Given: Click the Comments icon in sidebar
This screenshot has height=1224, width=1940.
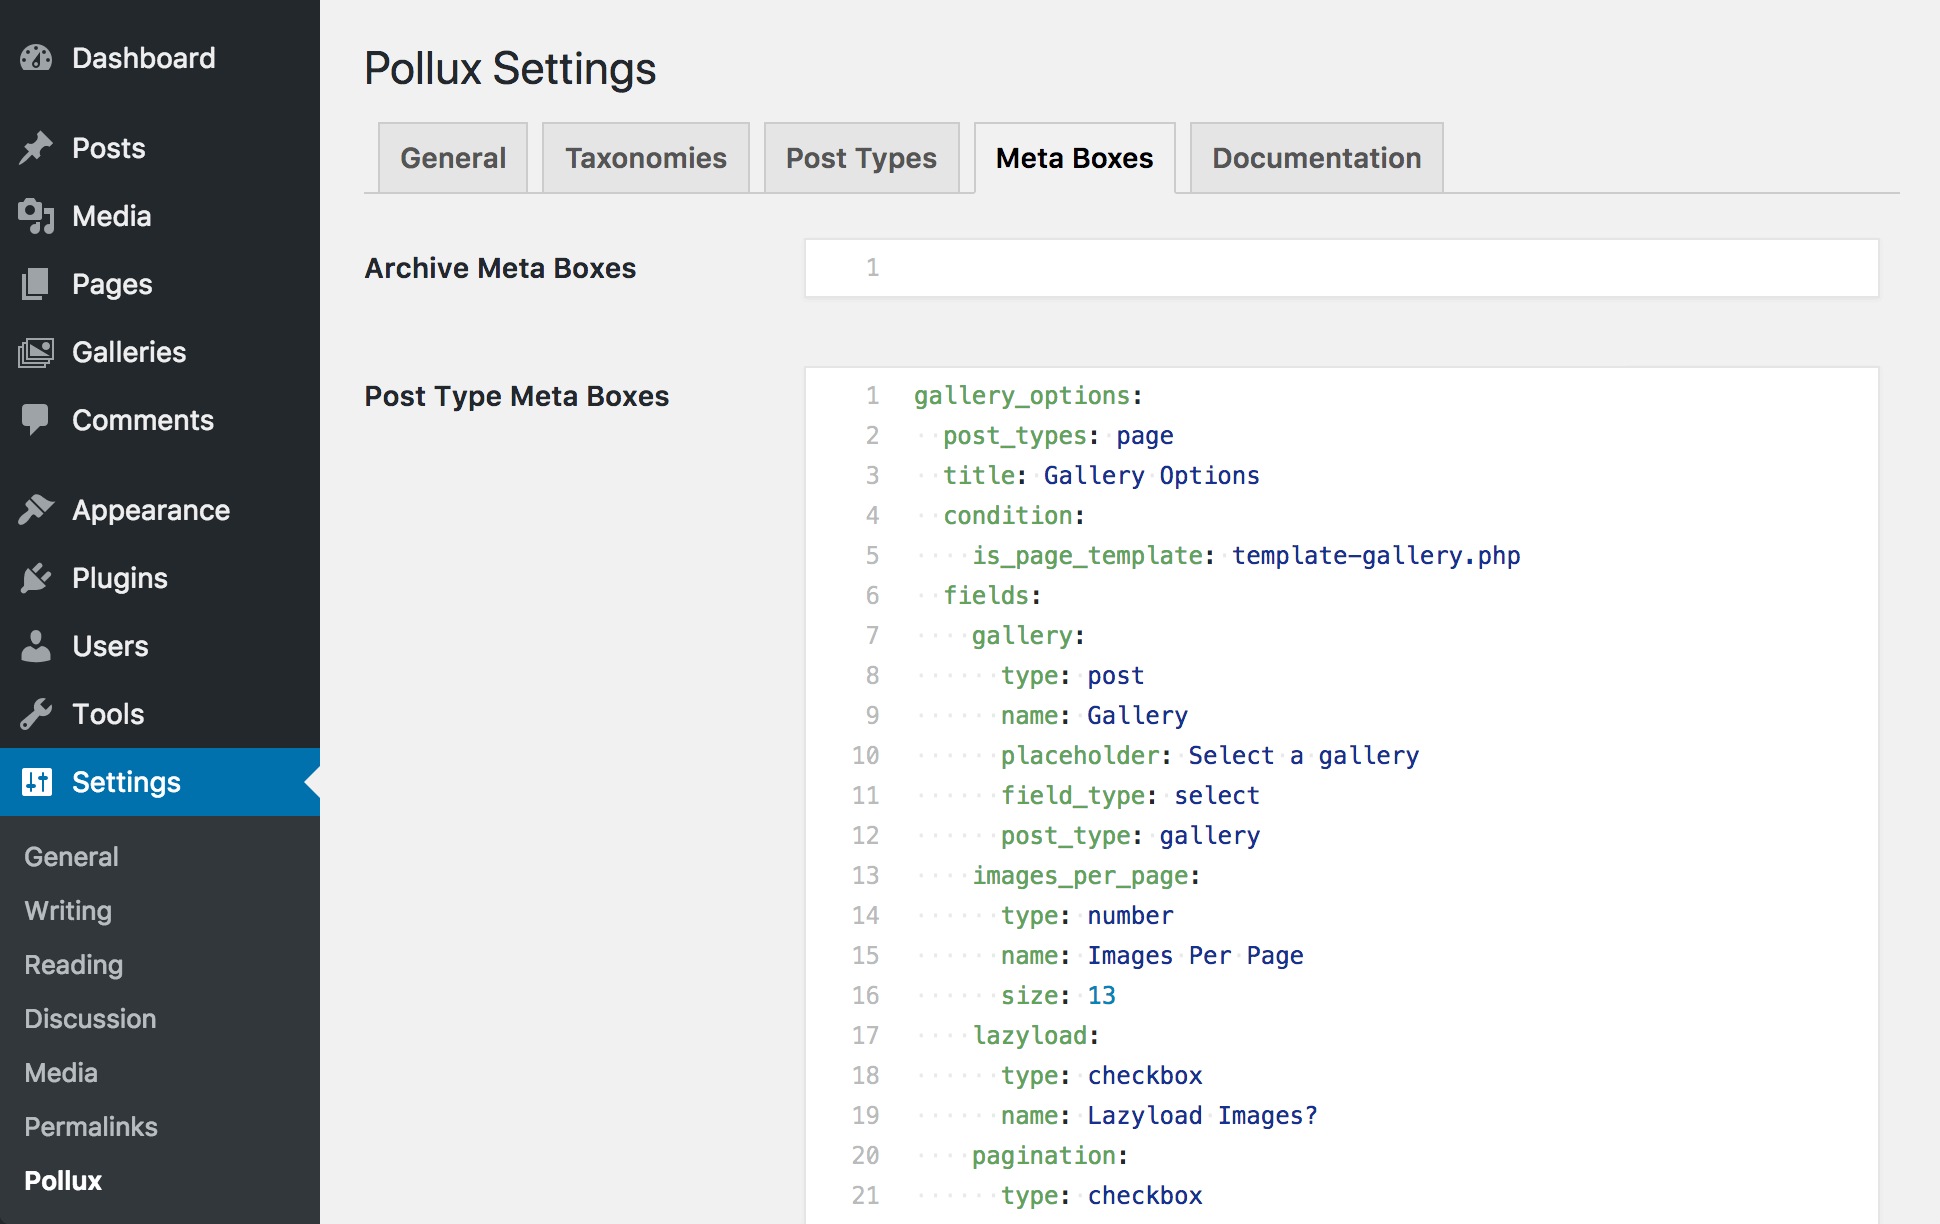Looking at the screenshot, I should pos(35,419).
